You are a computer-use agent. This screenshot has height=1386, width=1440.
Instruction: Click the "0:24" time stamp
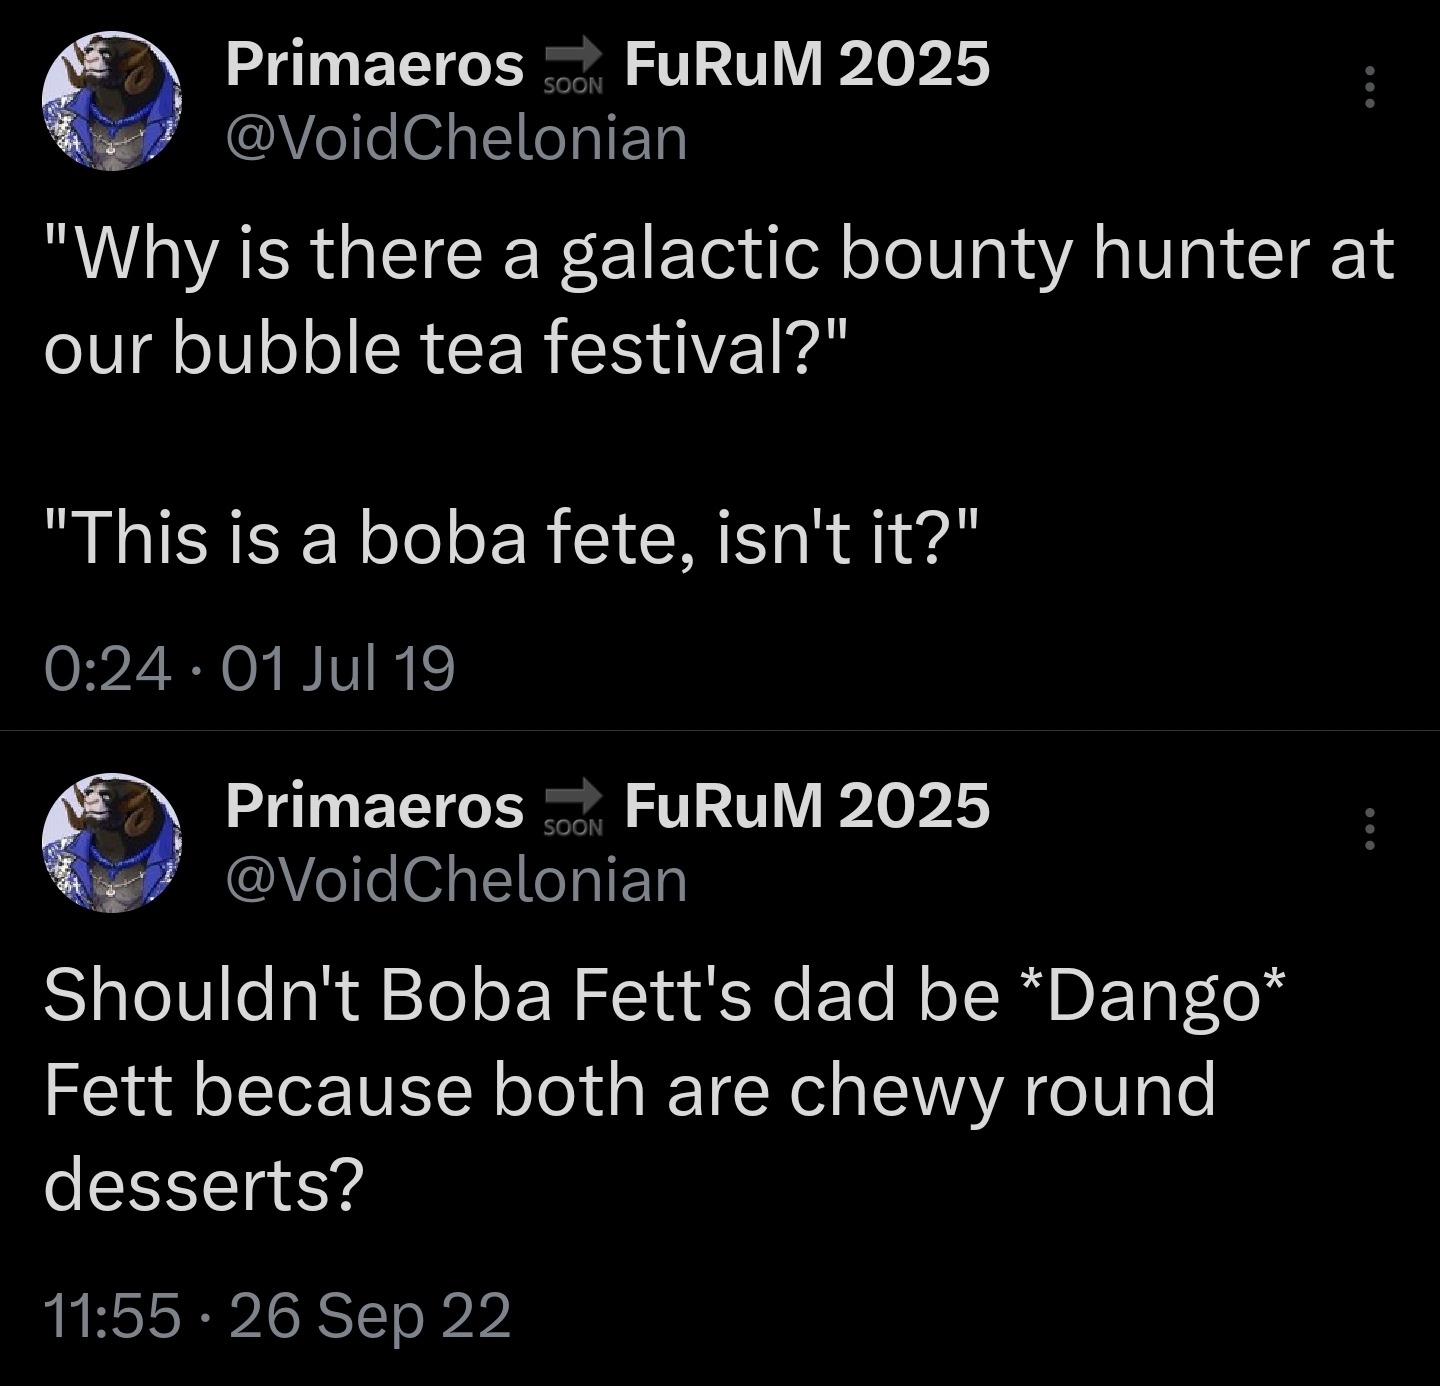coord(108,668)
